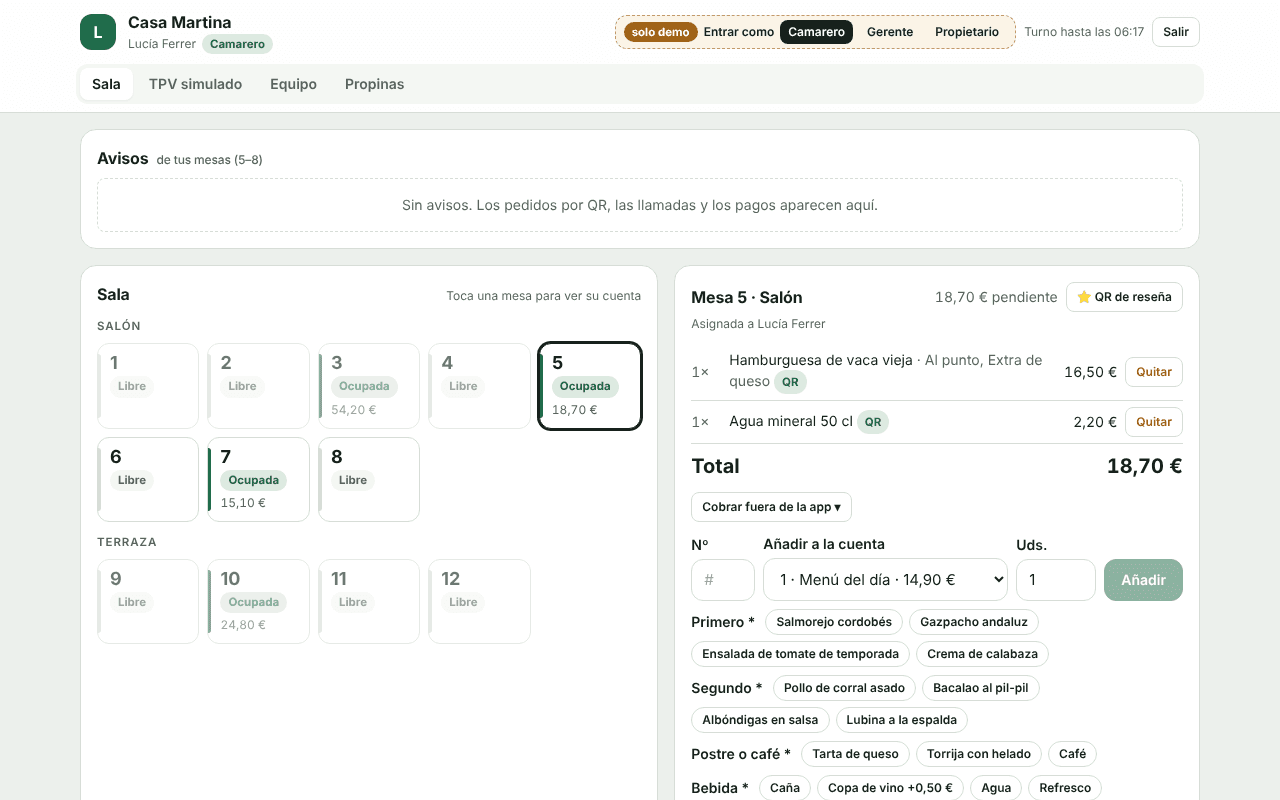
Task: Choose Lubina a la espalda
Action: [x=902, y=720]
